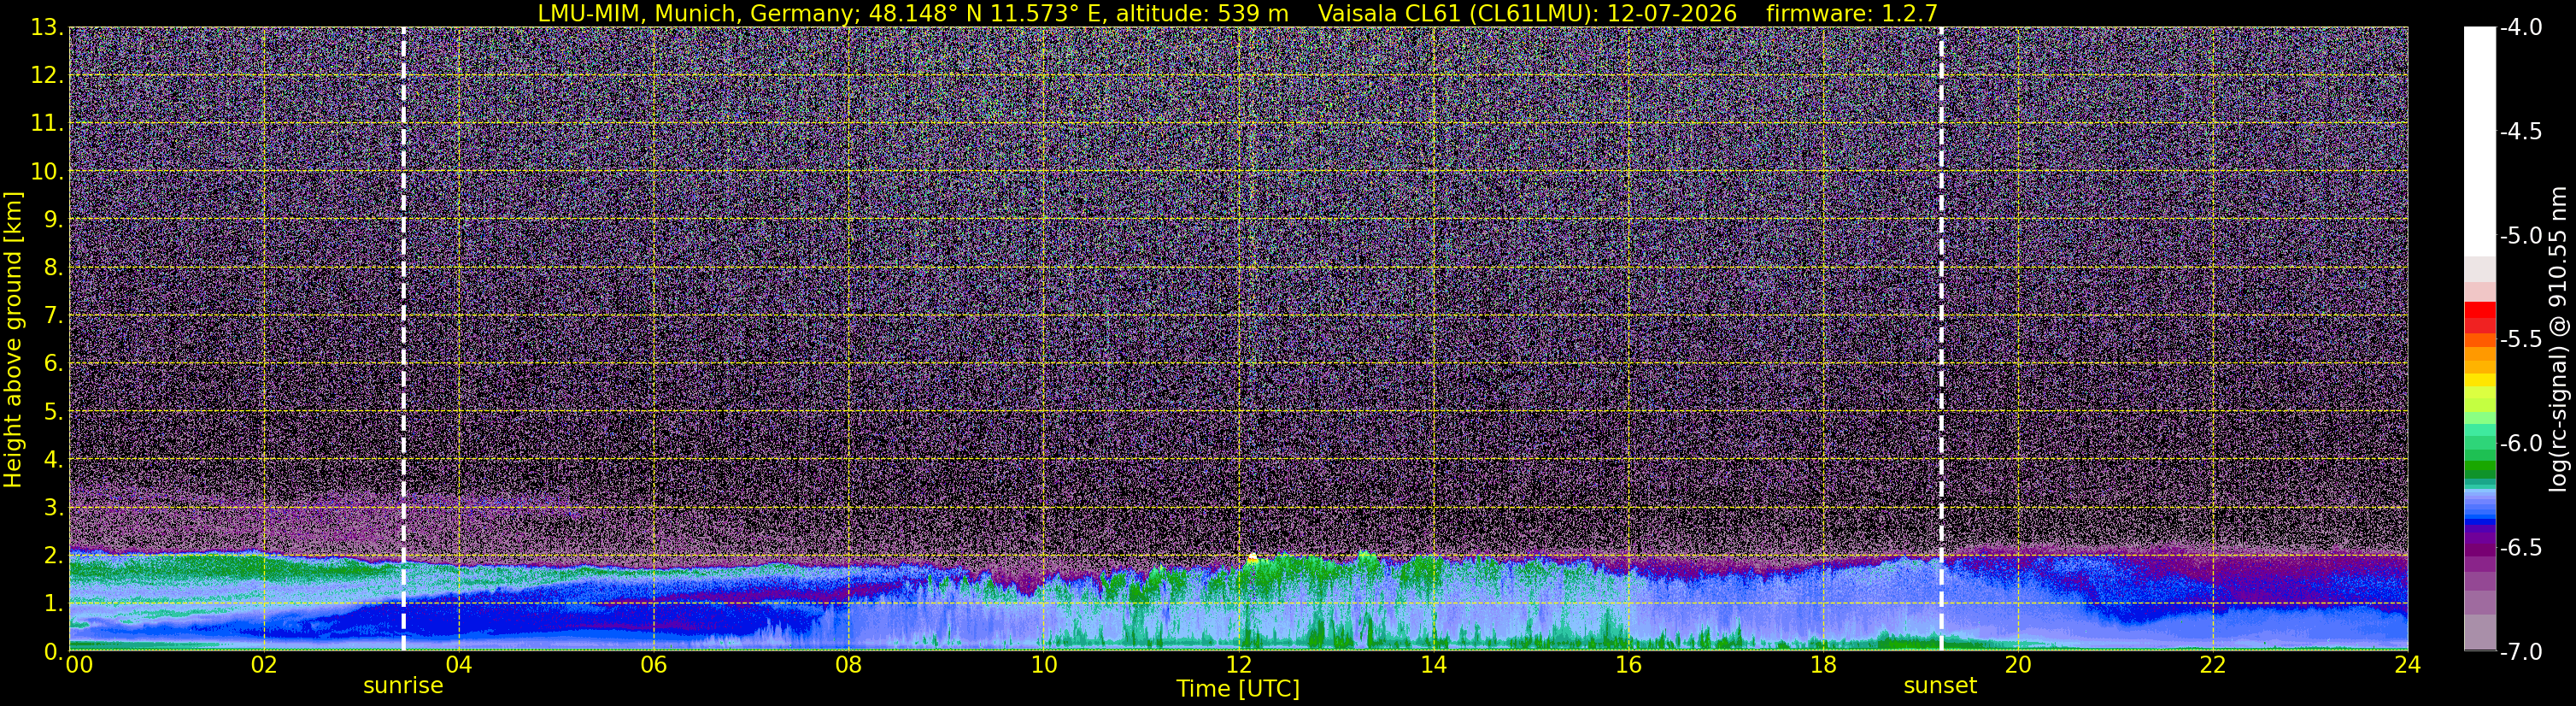This screenshot has height=706, width=2576.
Task: Click the '24' time axis tick label
Action: 2407,665
